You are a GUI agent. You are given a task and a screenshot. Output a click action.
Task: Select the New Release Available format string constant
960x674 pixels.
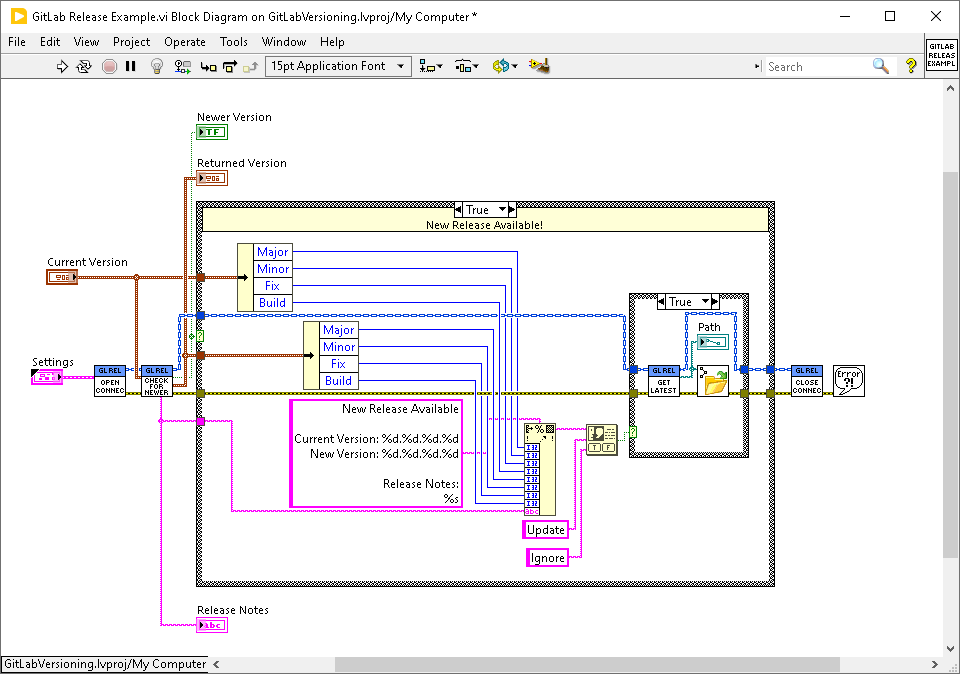tap(377, 454)
